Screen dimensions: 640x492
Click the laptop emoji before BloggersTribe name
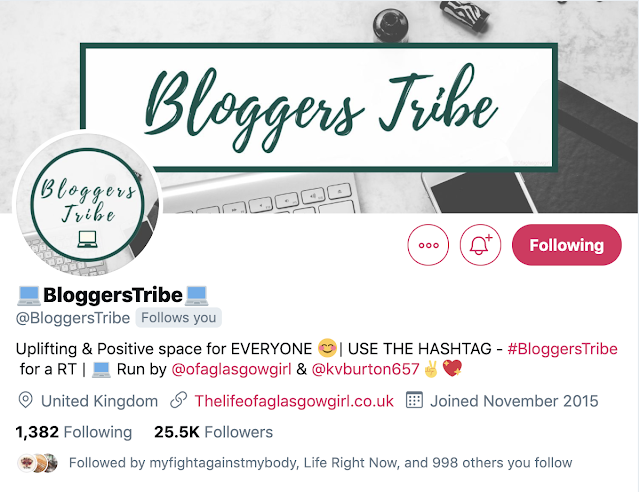click(29, 296)
